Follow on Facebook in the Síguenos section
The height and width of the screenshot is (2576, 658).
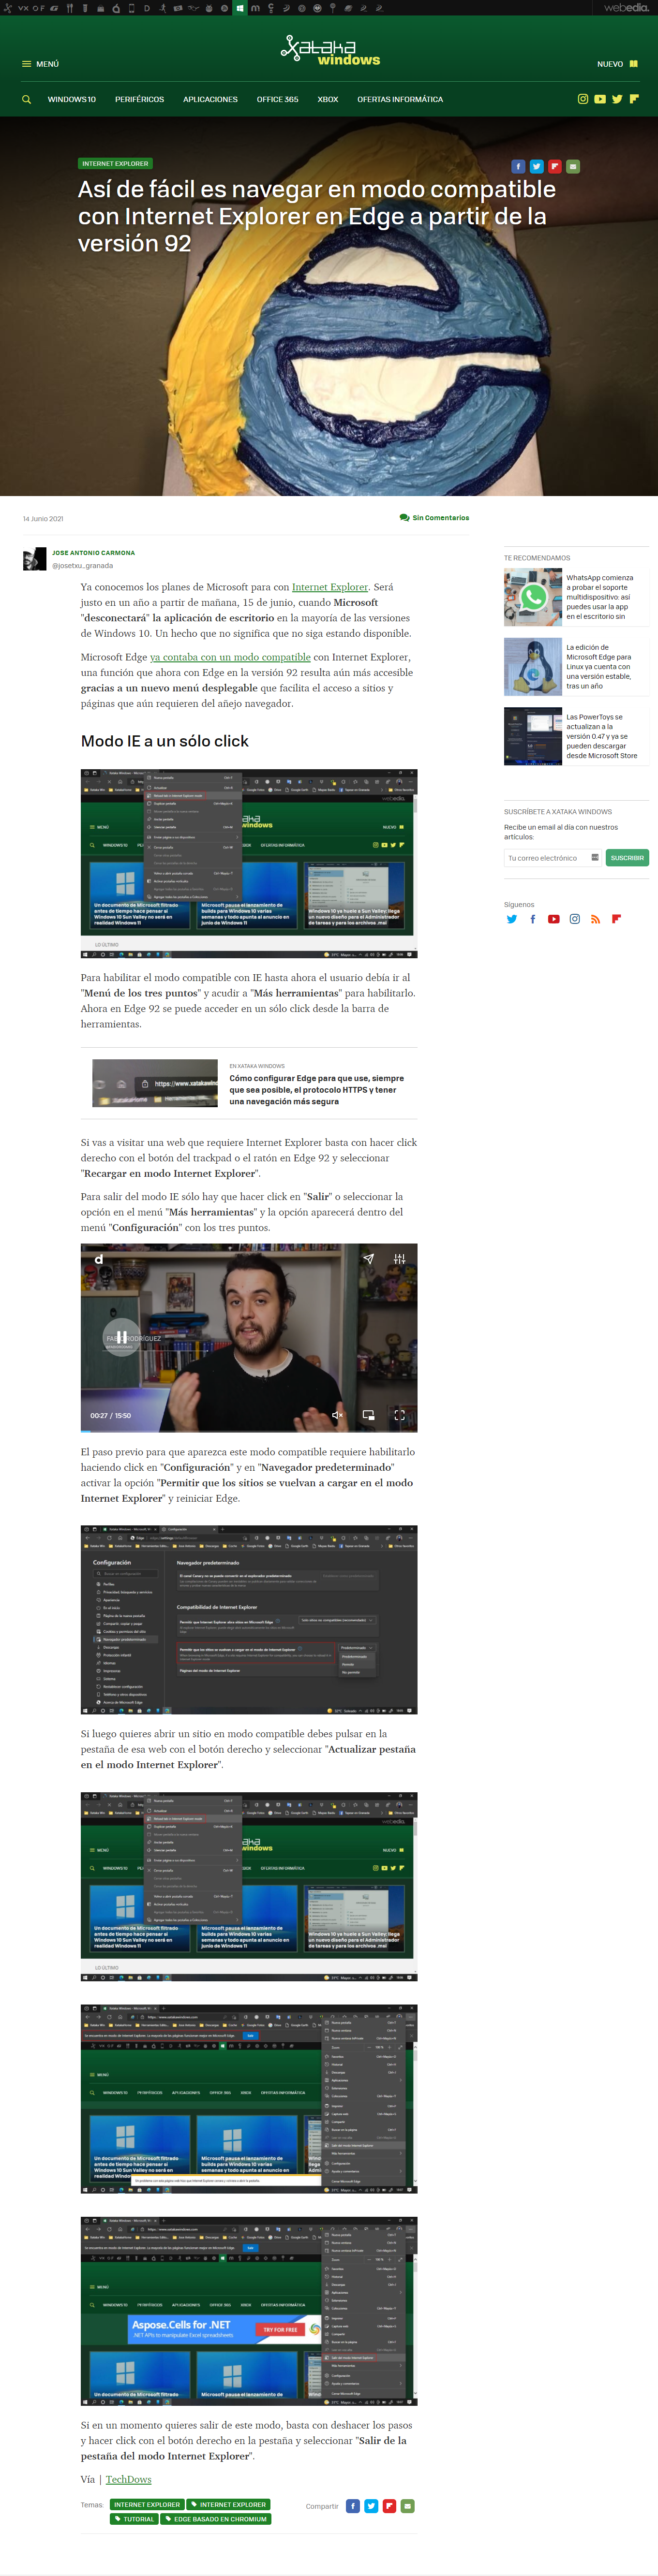coord(532,919)
